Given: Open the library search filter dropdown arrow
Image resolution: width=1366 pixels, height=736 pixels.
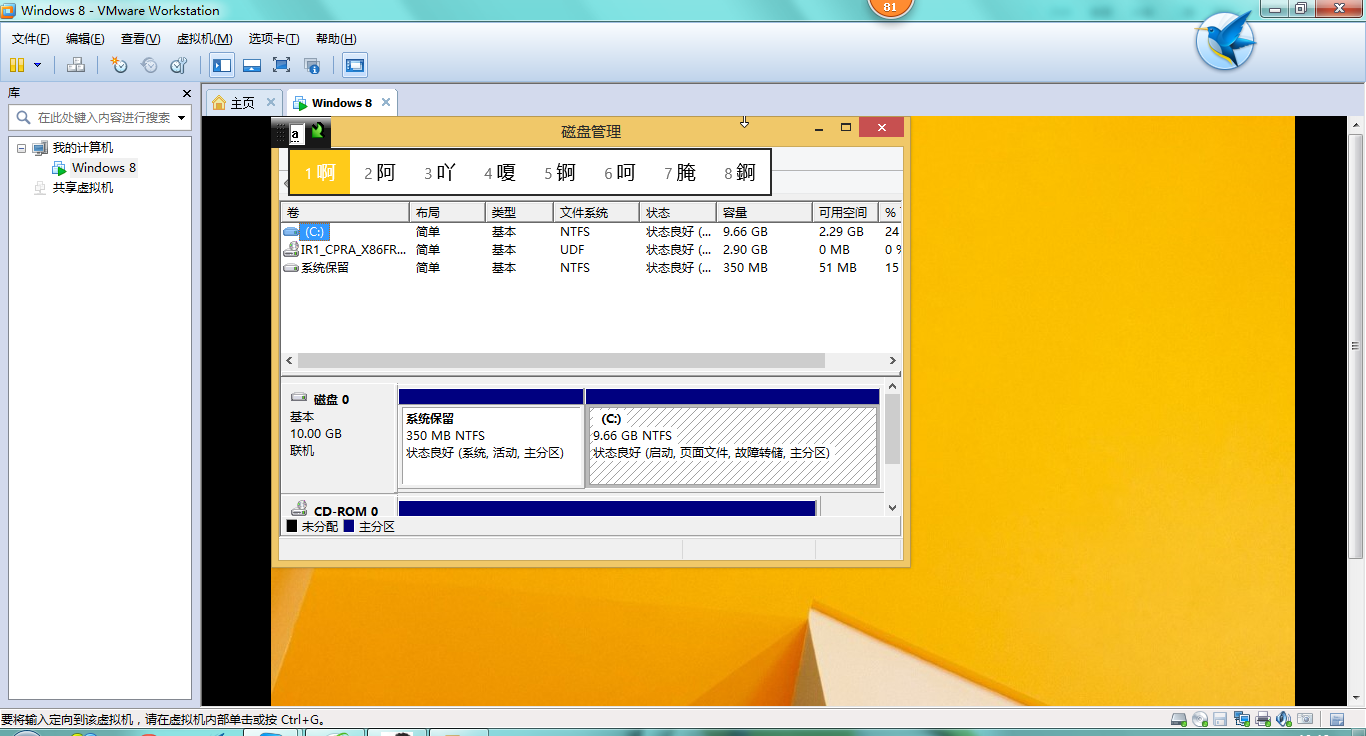Looking at the screenshot, I should tap(182, 117).
